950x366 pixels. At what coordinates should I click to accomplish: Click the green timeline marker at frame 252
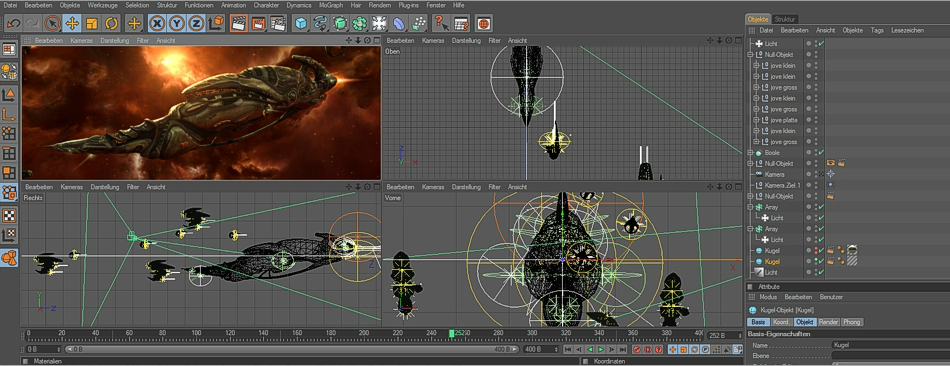[x=451, y=334]
